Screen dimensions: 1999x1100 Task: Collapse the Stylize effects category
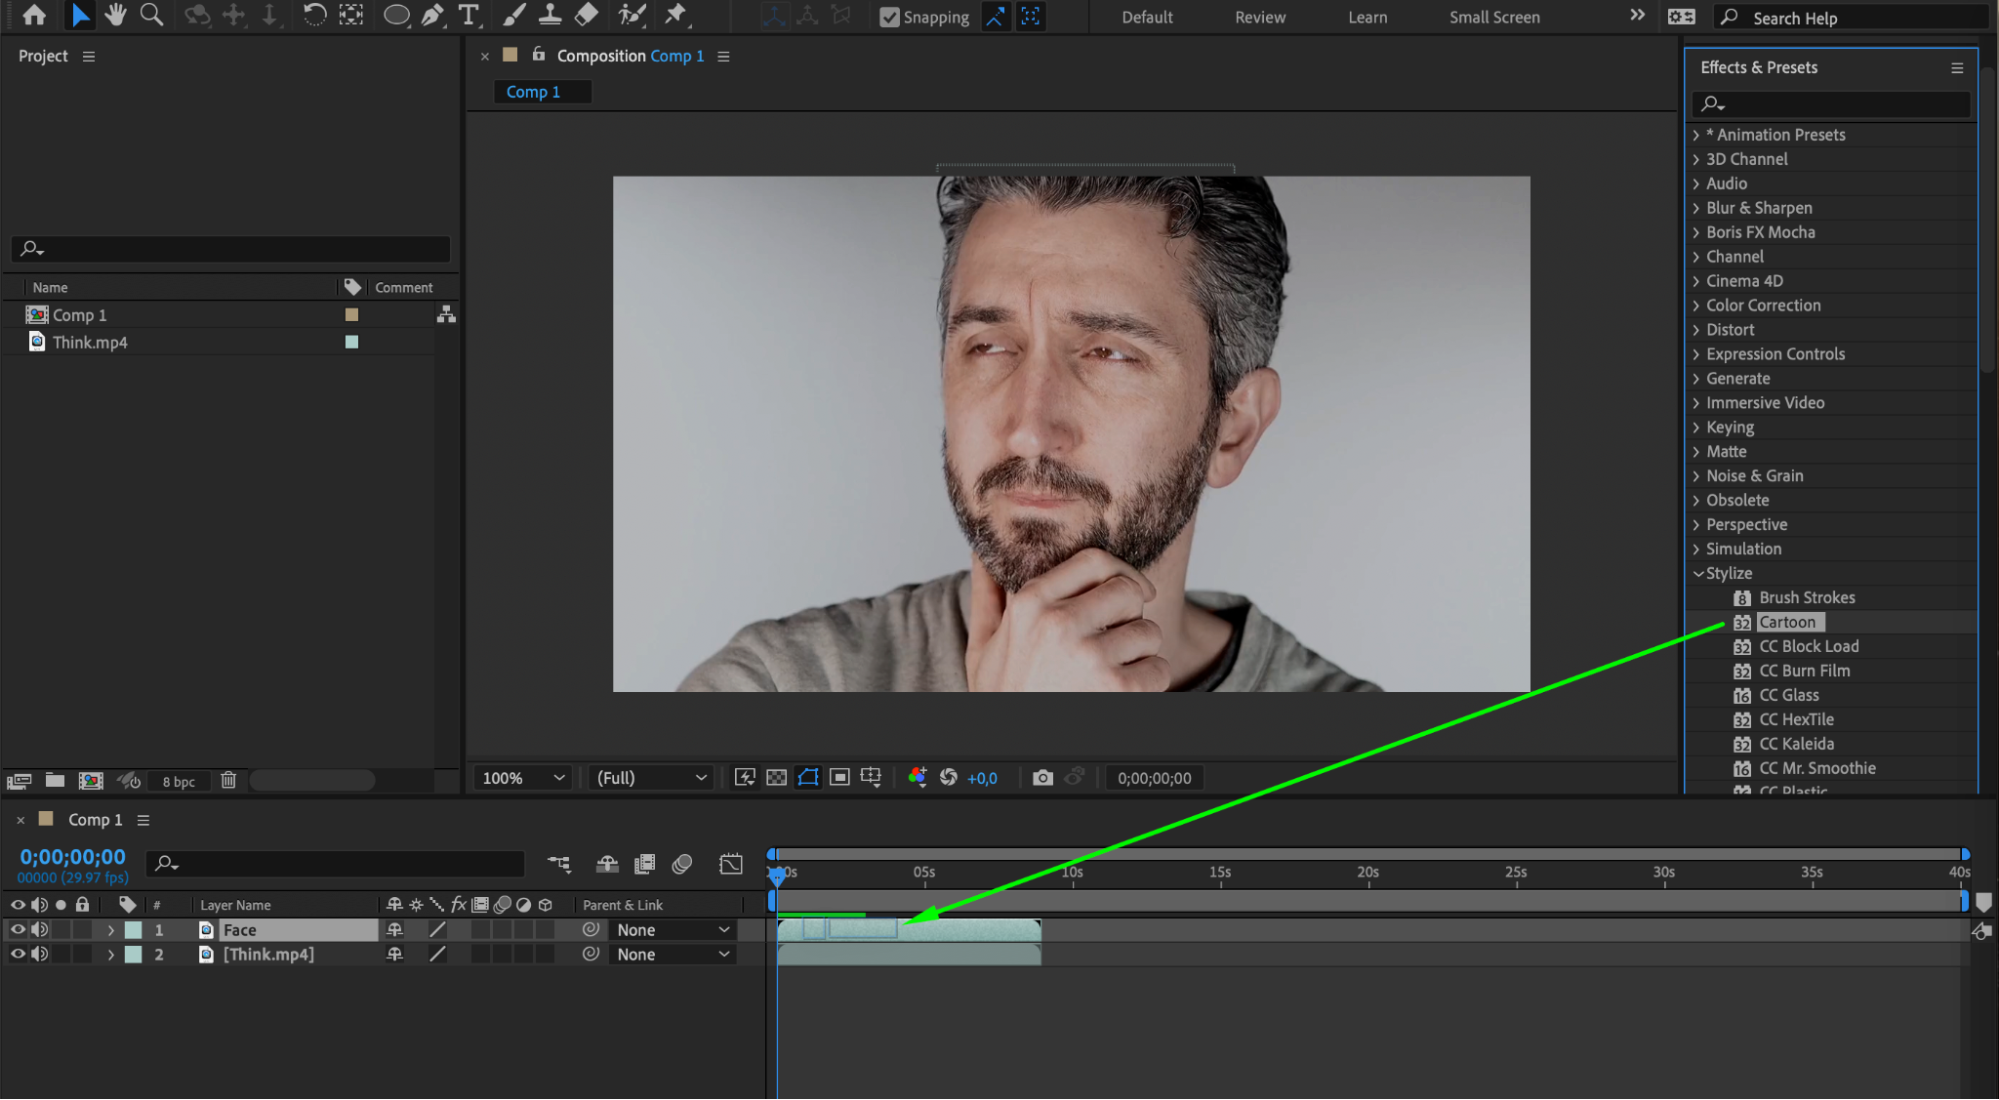pos(1698,573)
